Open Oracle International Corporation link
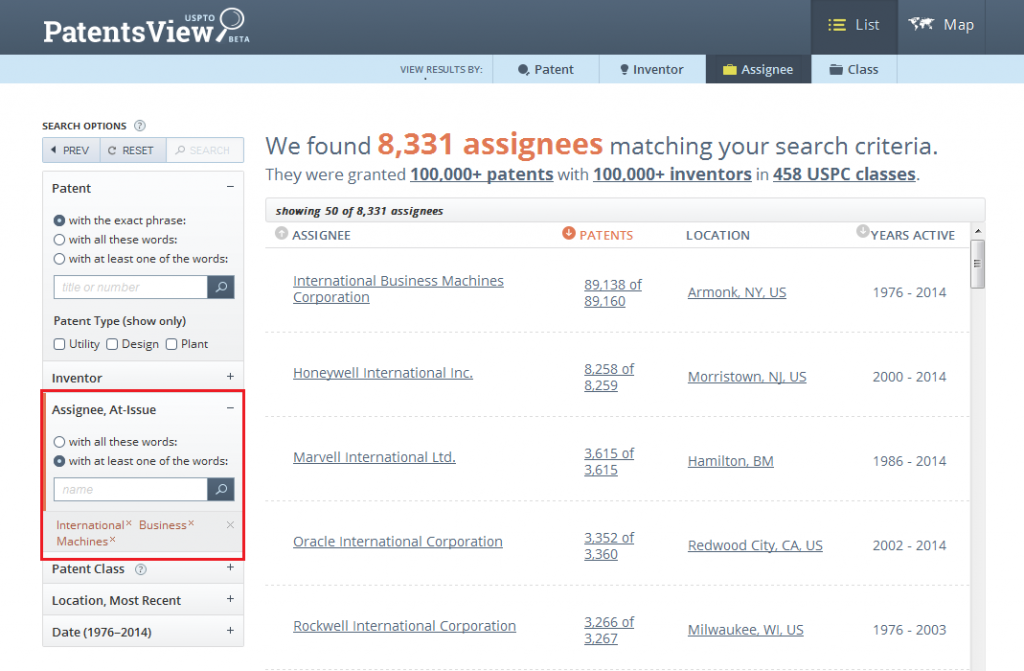 398,542
